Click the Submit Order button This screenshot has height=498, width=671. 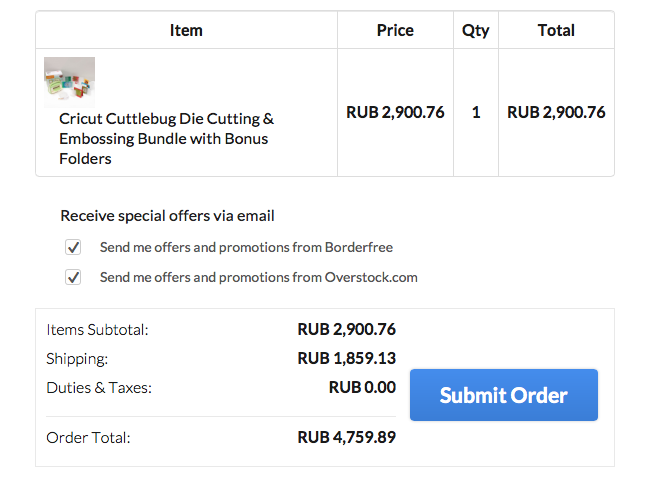pyautogui.click(x=503, y=395)
